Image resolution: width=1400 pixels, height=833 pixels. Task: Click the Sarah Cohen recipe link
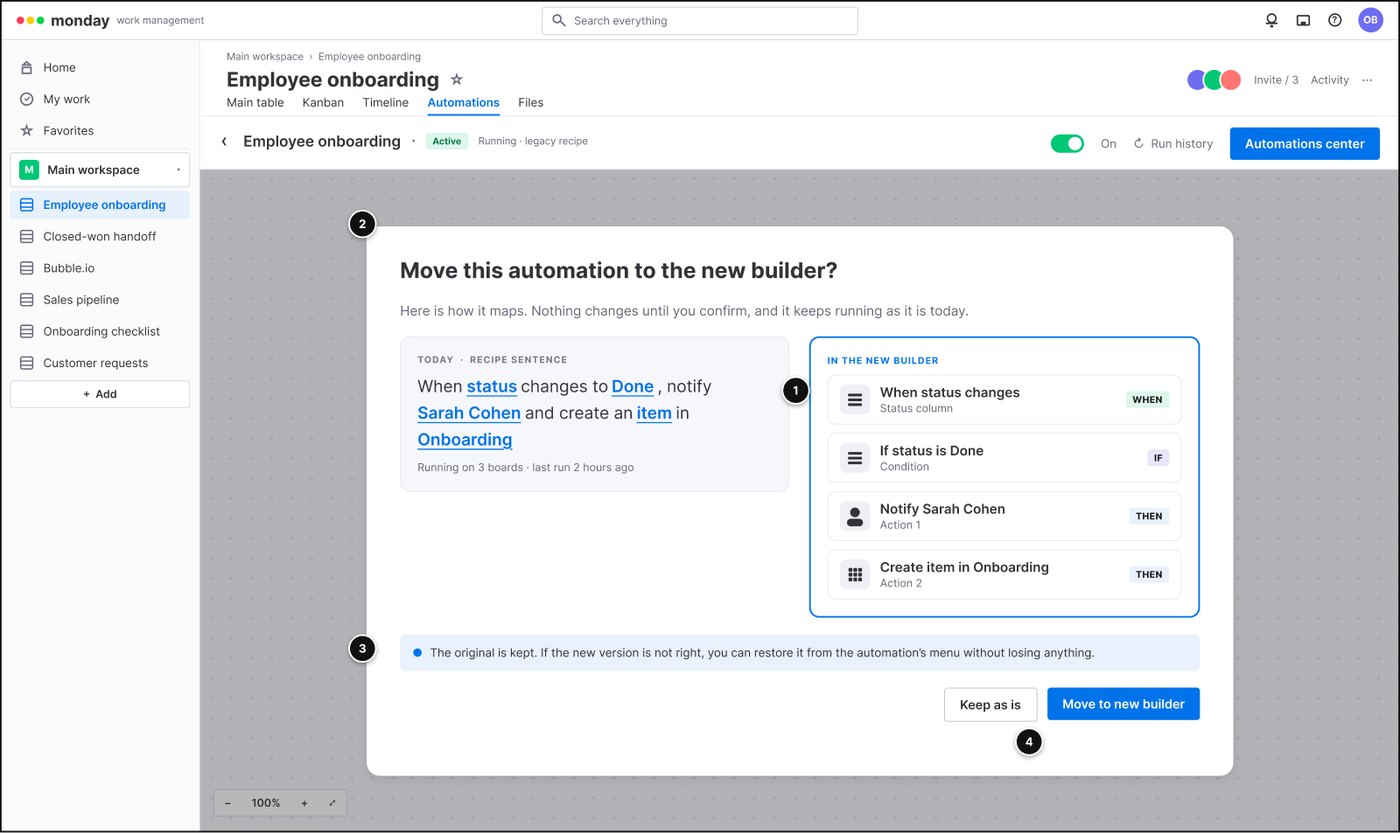coord(469,413)
